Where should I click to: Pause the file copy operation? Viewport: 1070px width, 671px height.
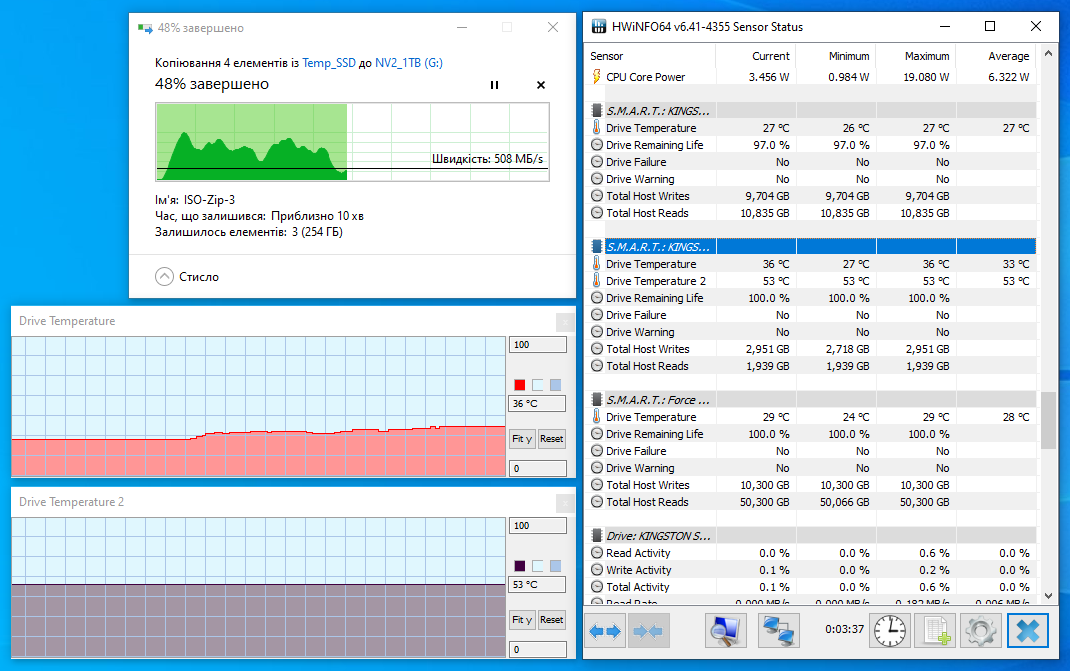494,85
